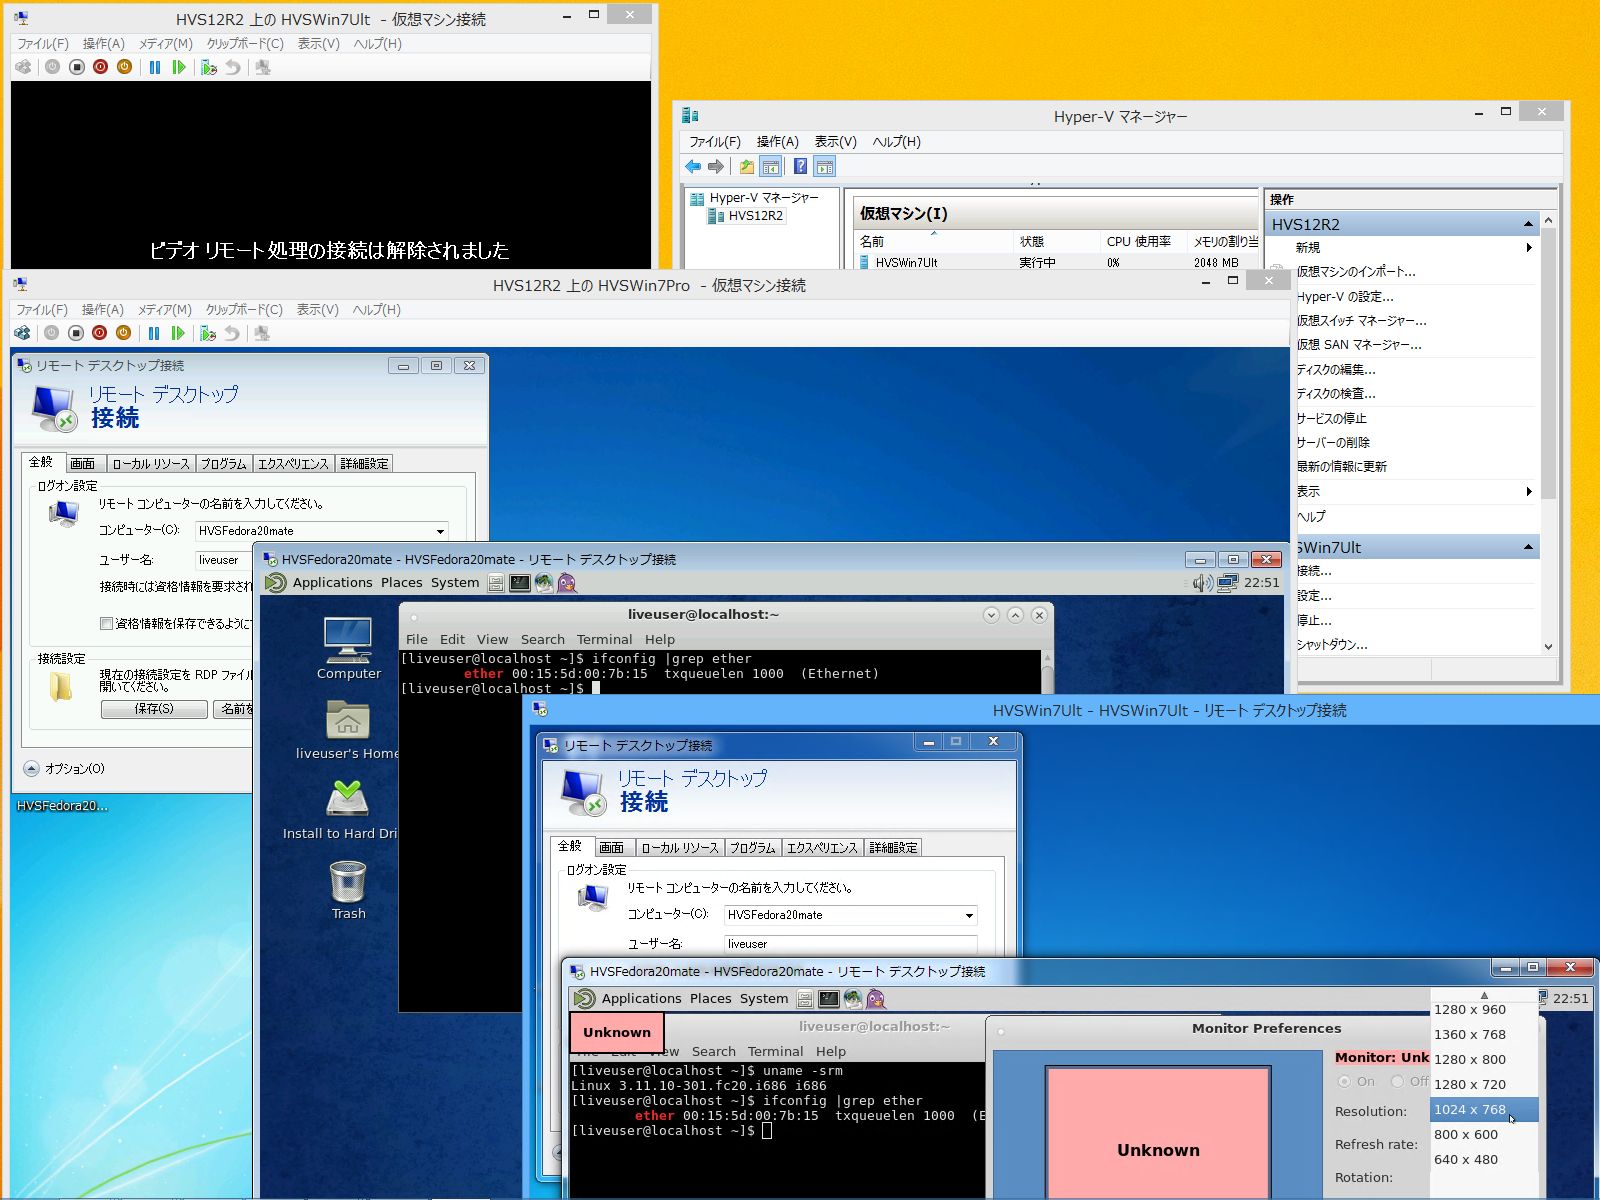
Task: Check the 資格情報を保存できるようにする checkbox
Action: 106,623
